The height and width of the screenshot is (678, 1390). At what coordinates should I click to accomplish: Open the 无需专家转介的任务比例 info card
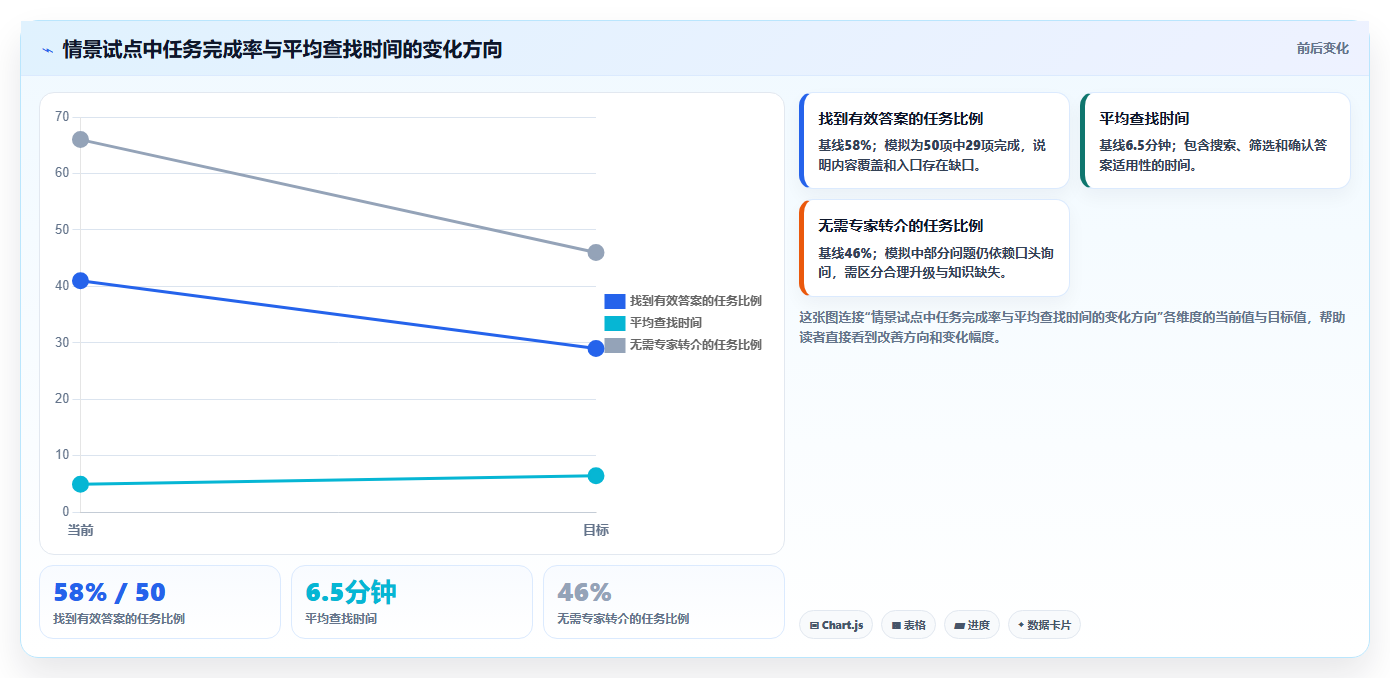[934, 248]
